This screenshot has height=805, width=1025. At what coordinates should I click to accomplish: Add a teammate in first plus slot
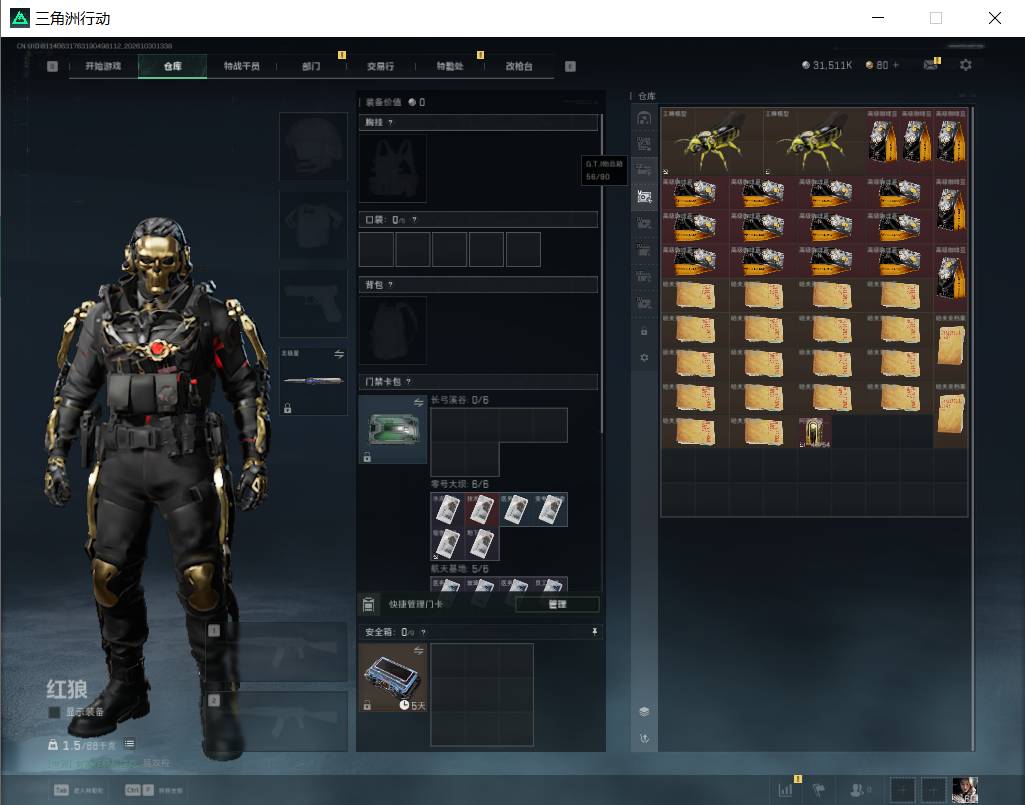pos(902,789)
